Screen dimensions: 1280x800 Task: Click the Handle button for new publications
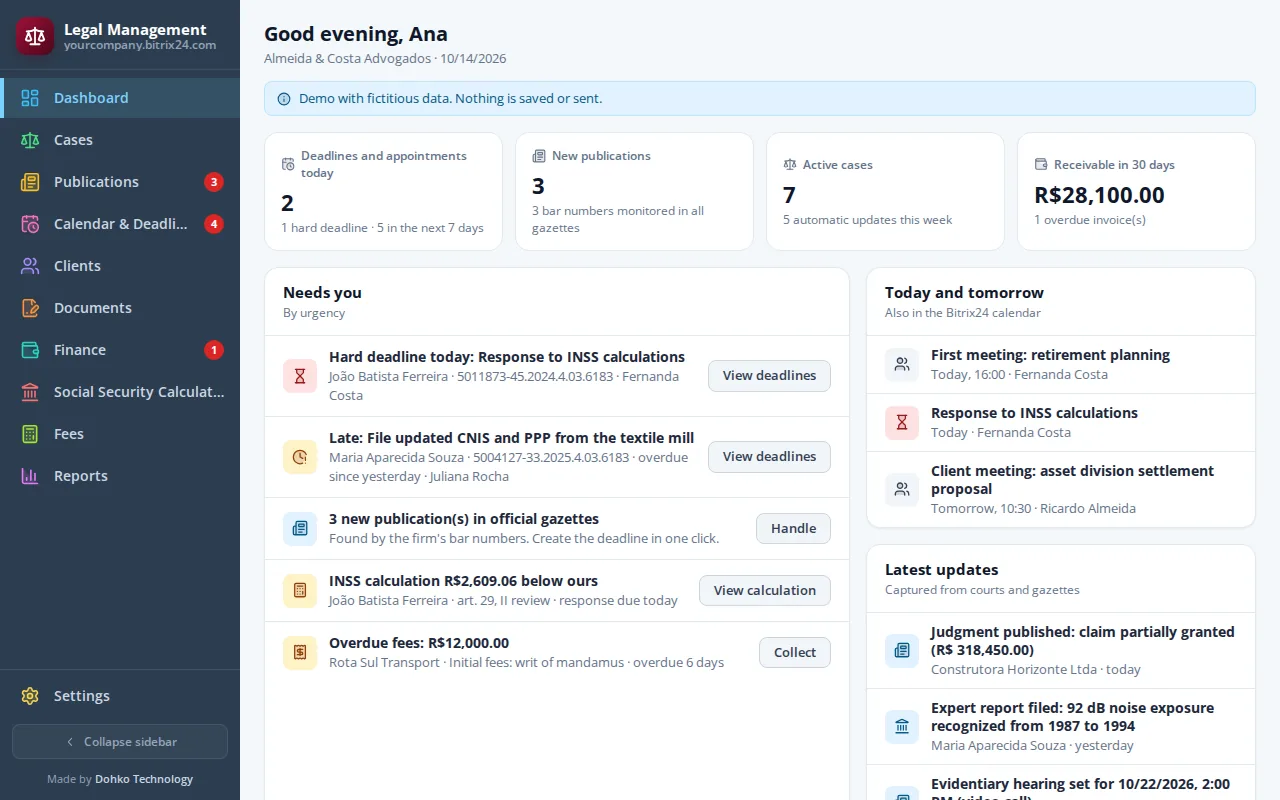coord(793,529)
